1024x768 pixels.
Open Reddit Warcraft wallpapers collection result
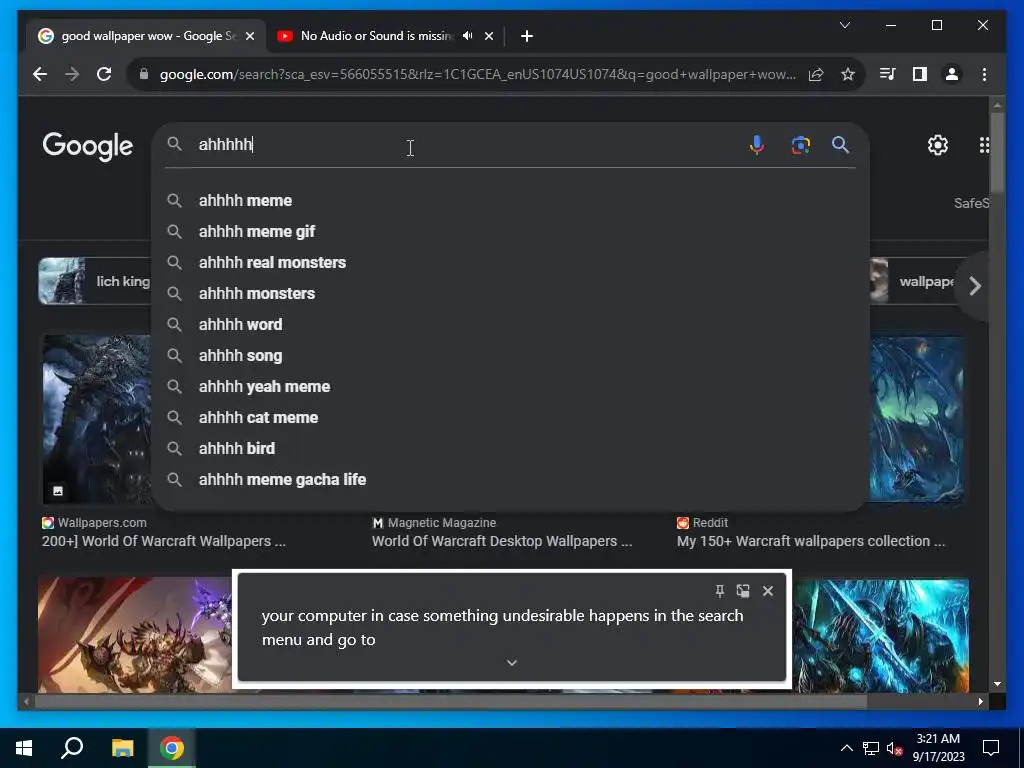pyautogui.click(x=810, y=541)
